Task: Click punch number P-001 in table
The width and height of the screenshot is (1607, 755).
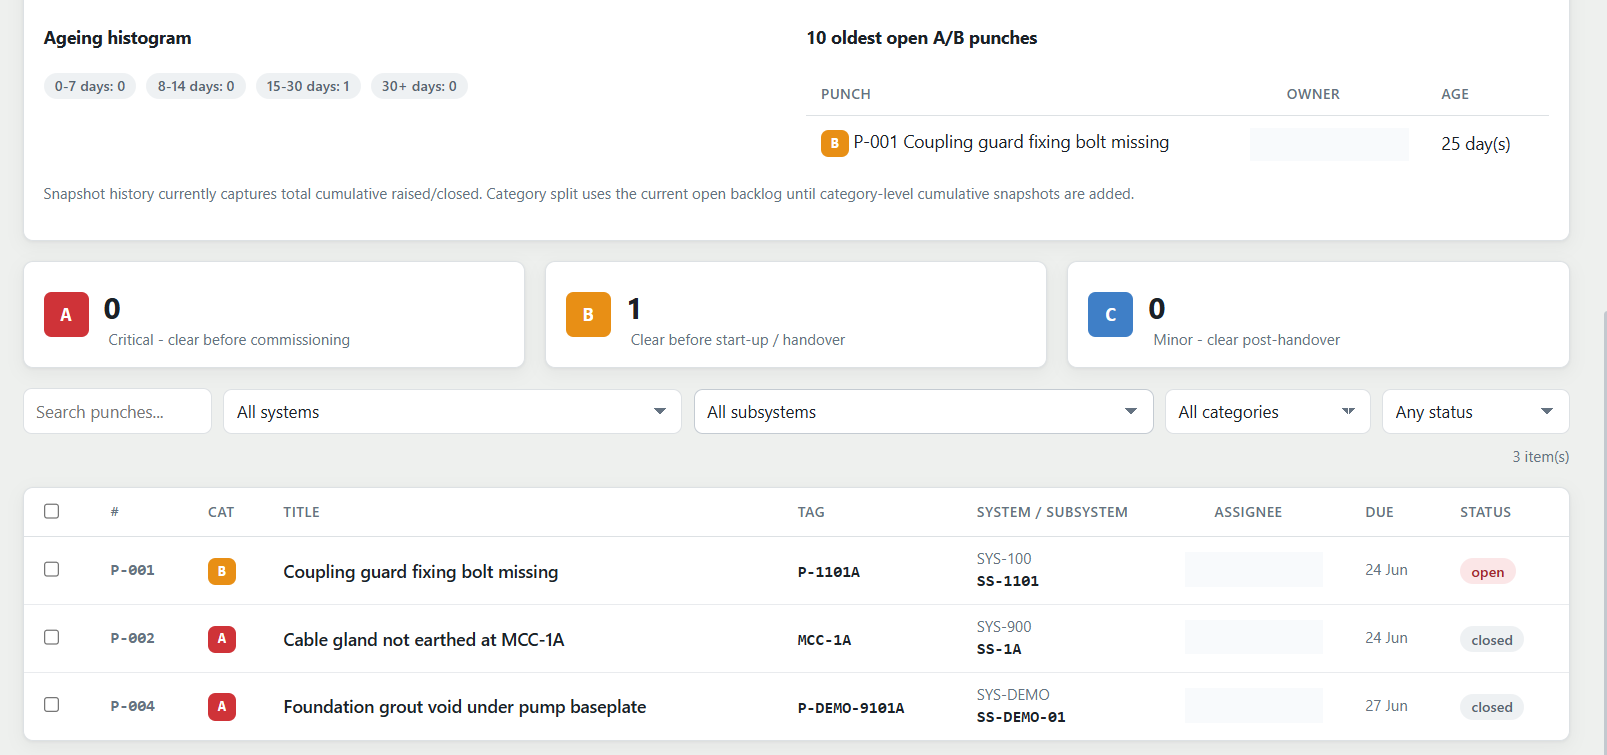Action: [132, 570]
